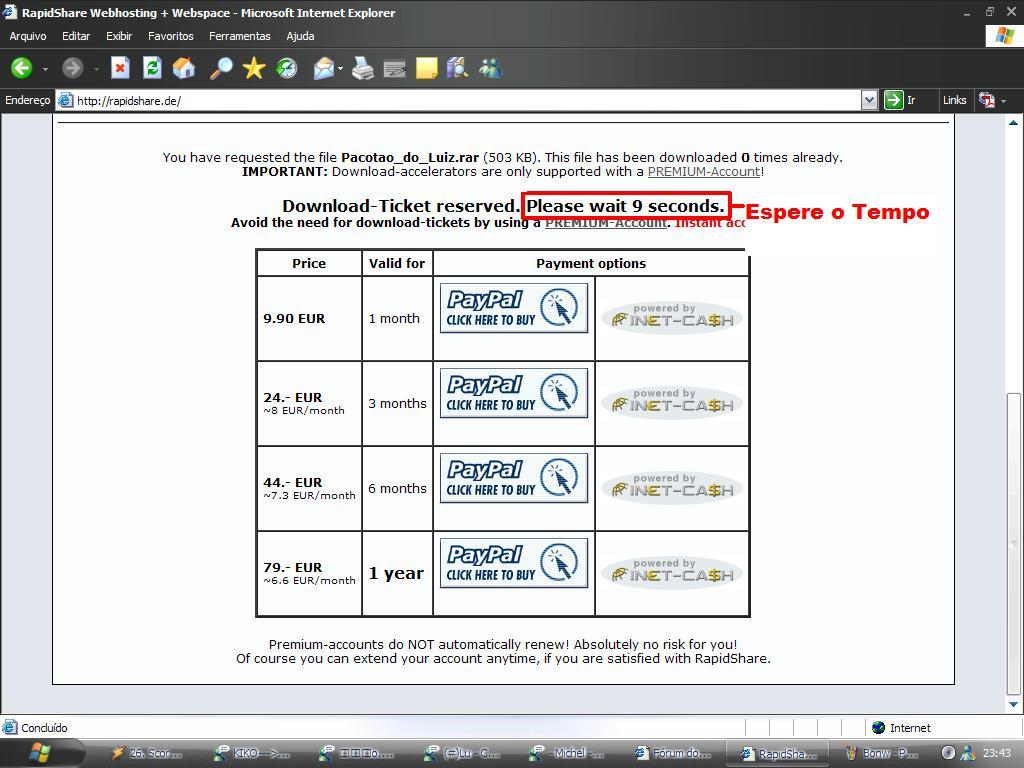This screenshot has height=768, width=1024.
Task: Click the Internet zone status bar indicator
Action: pyautogui.click(x=901, y=728)
